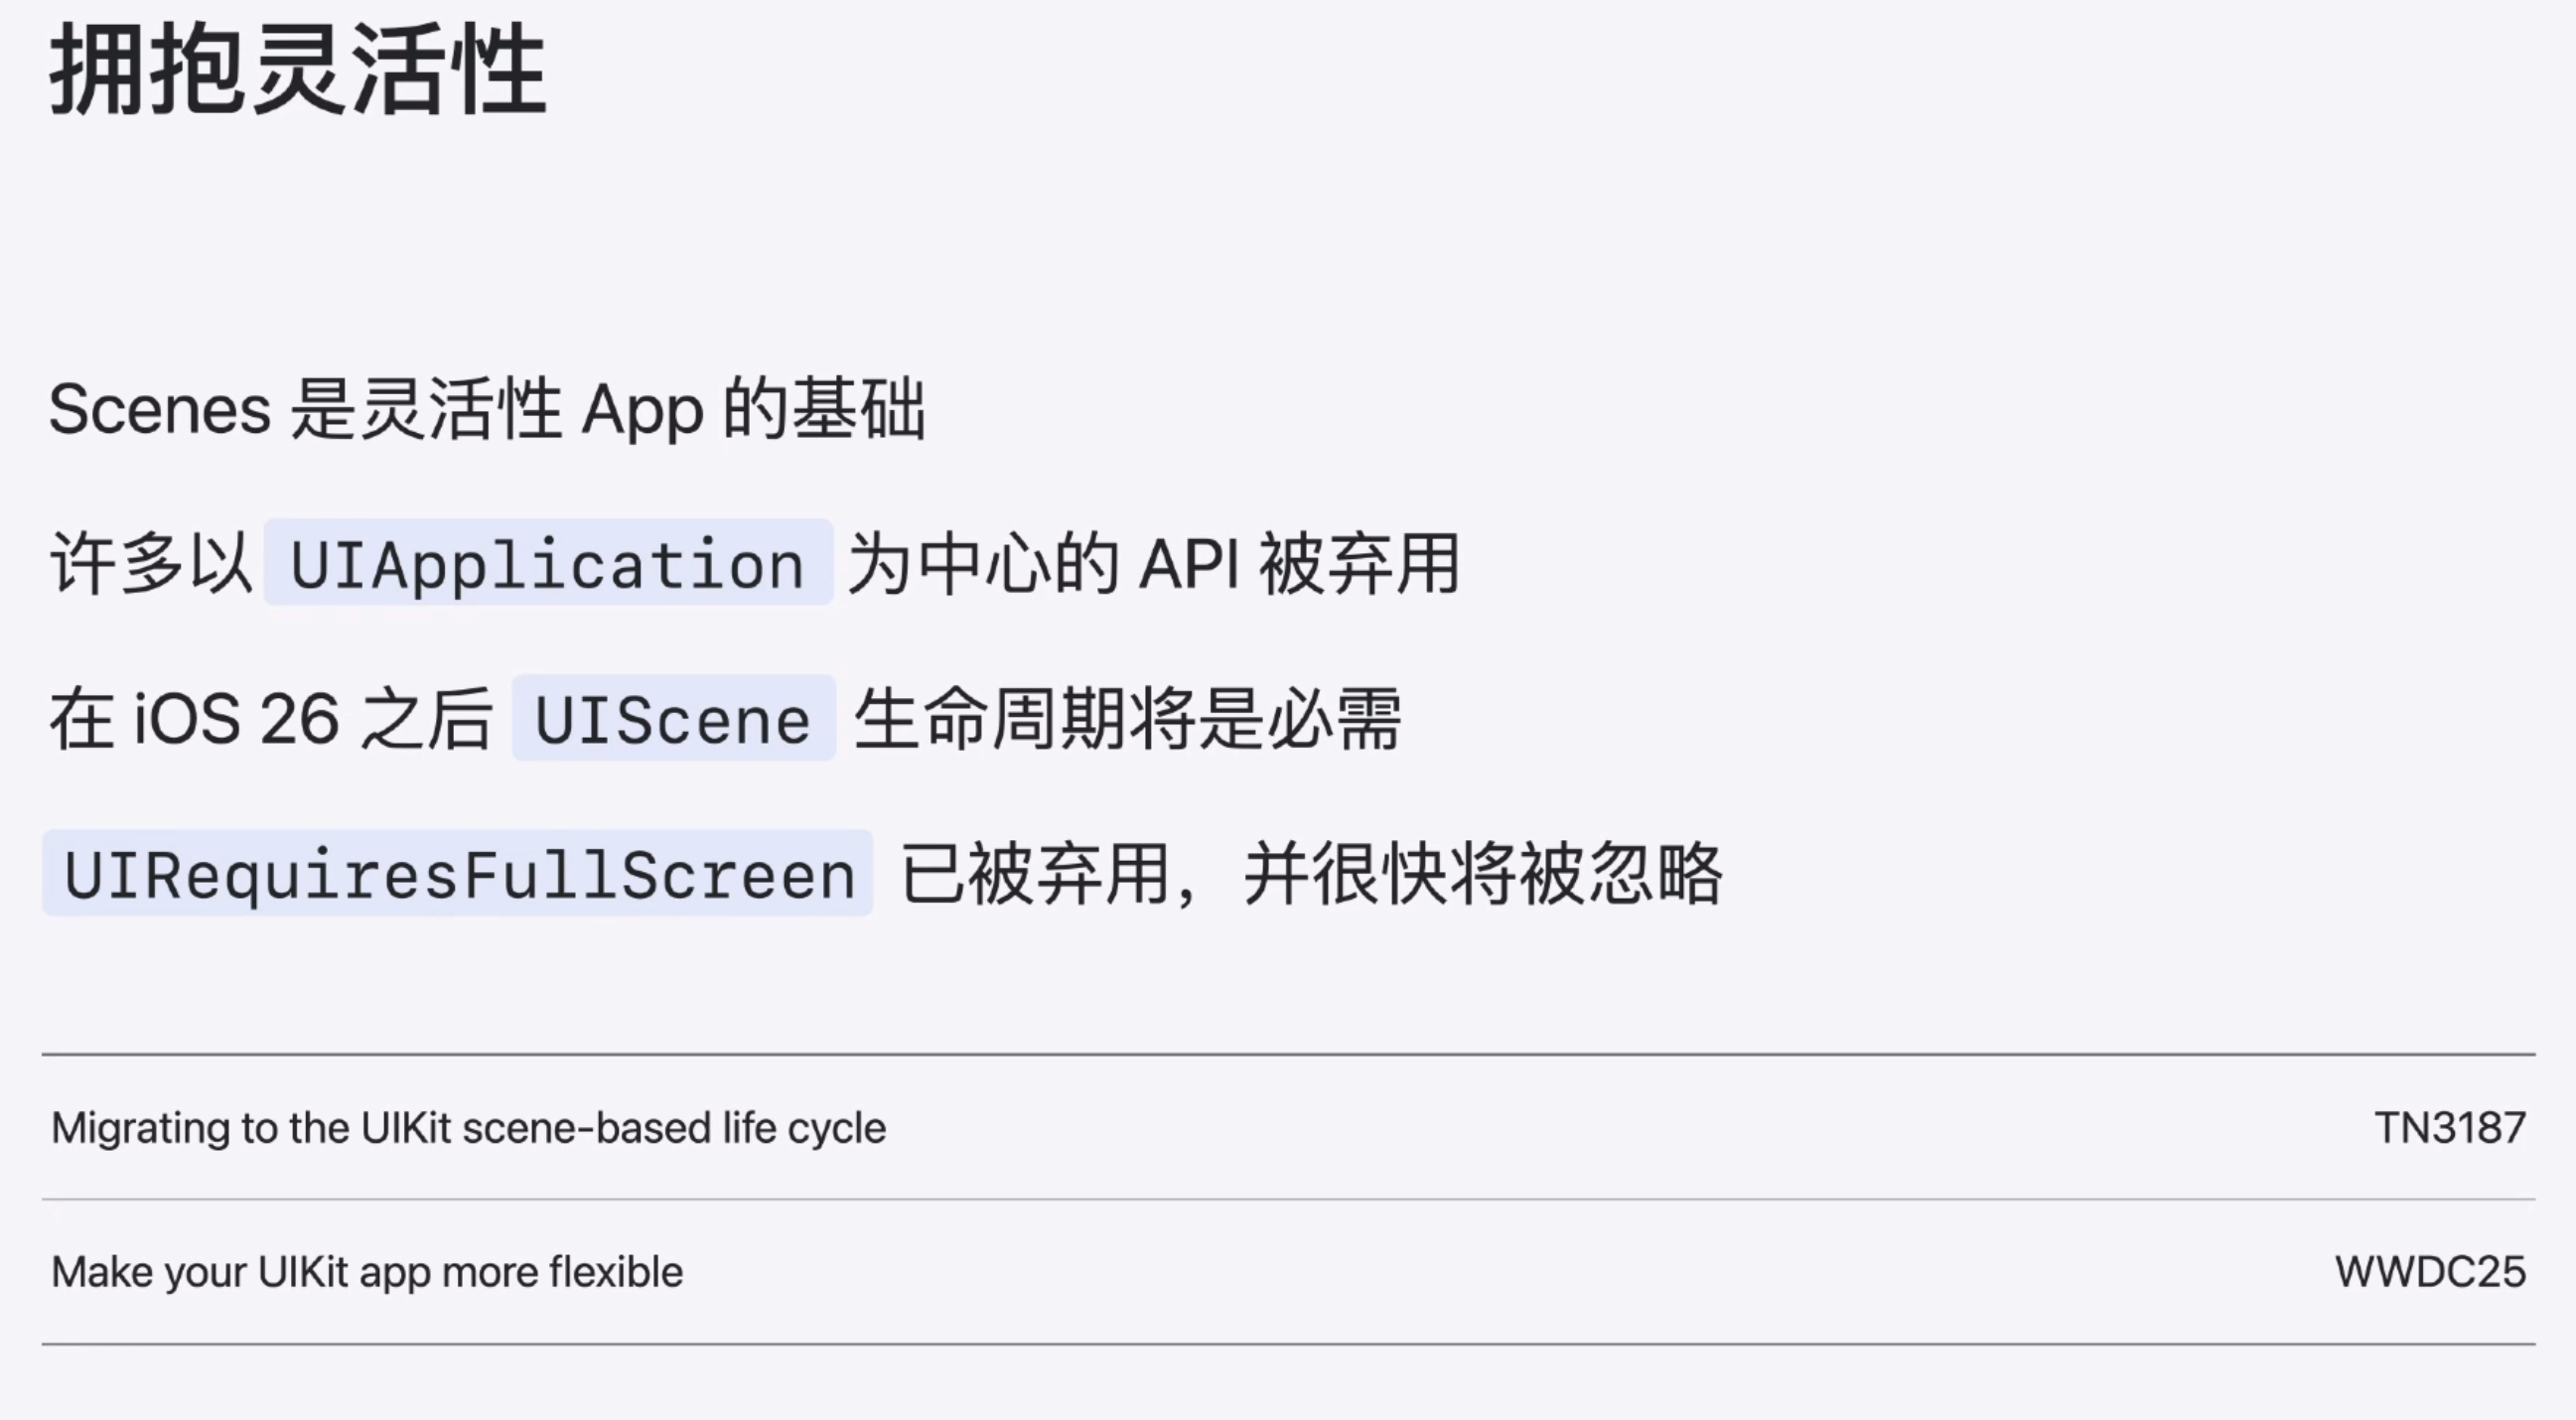Open Make your UIKit app more flexible

367,1272
